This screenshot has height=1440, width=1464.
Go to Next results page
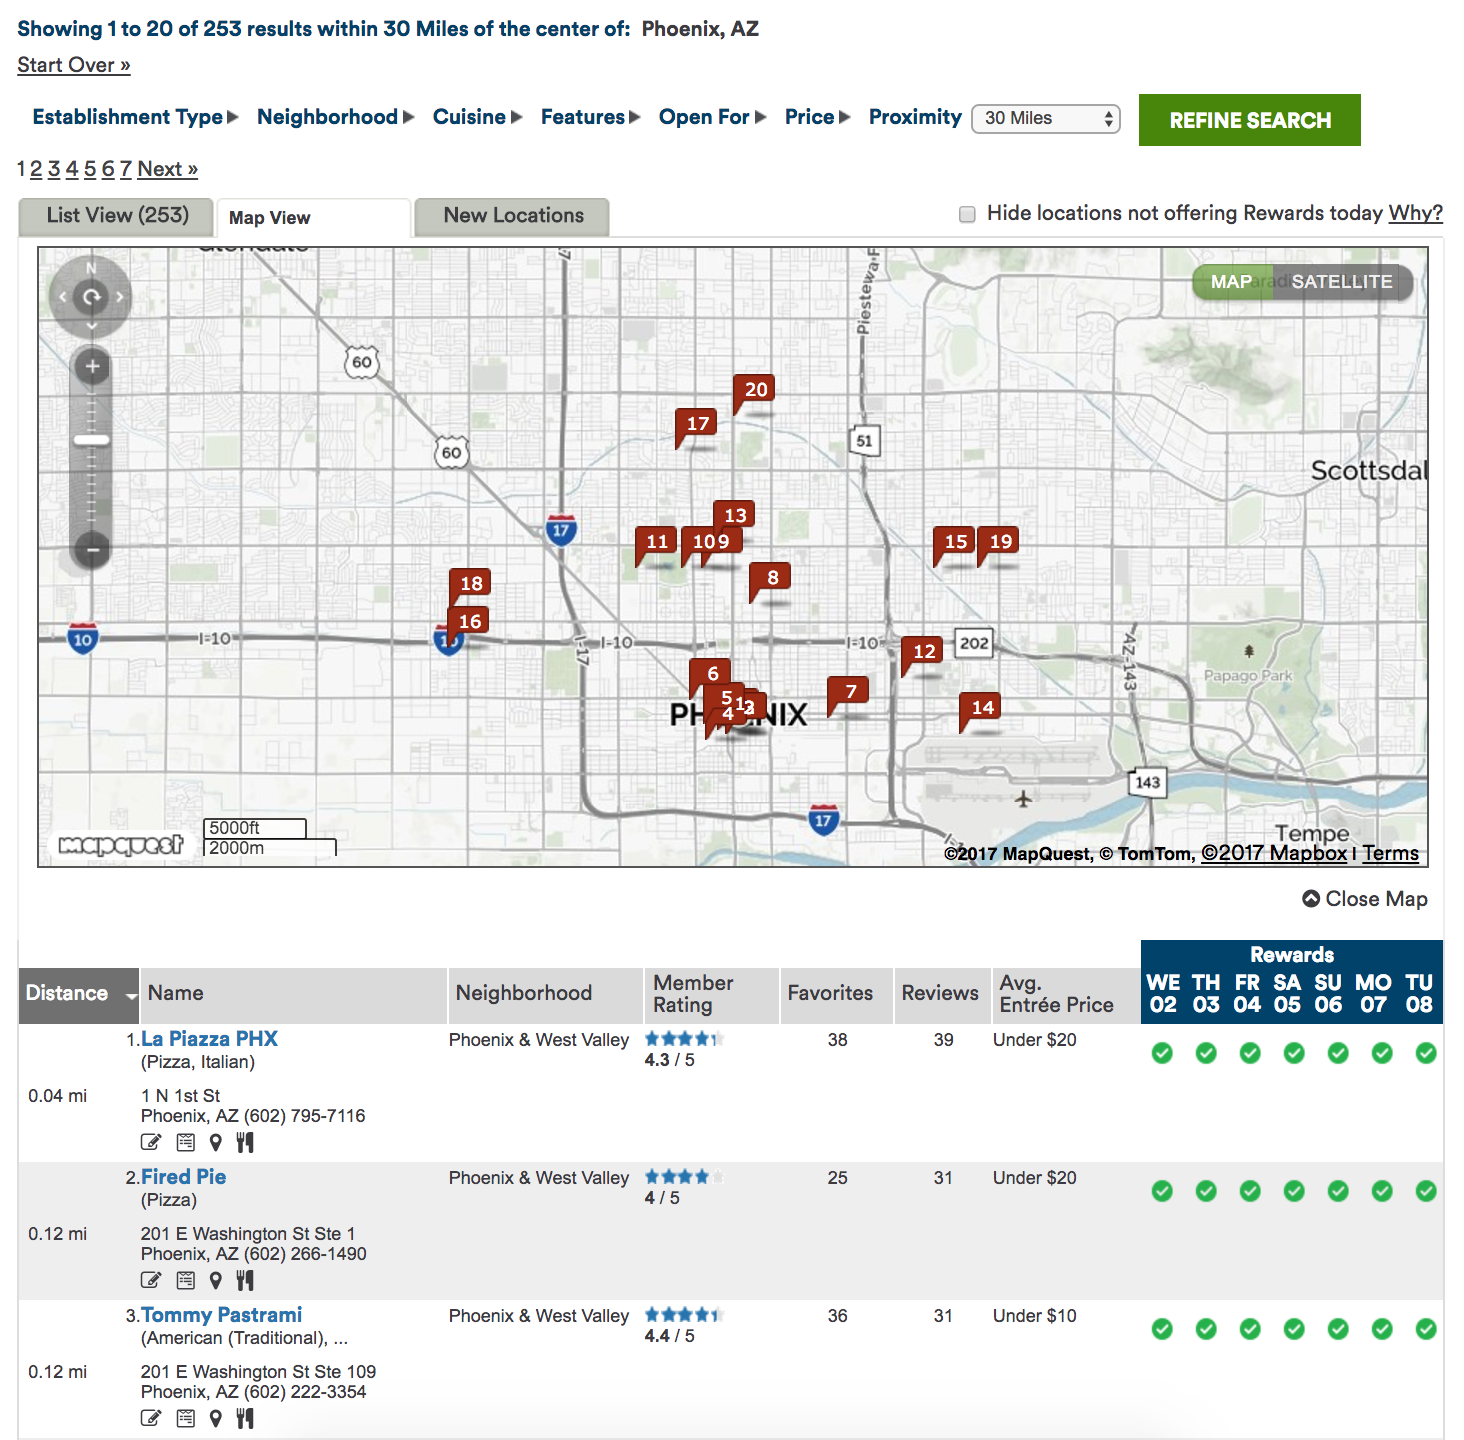click(x=168, y=169)
